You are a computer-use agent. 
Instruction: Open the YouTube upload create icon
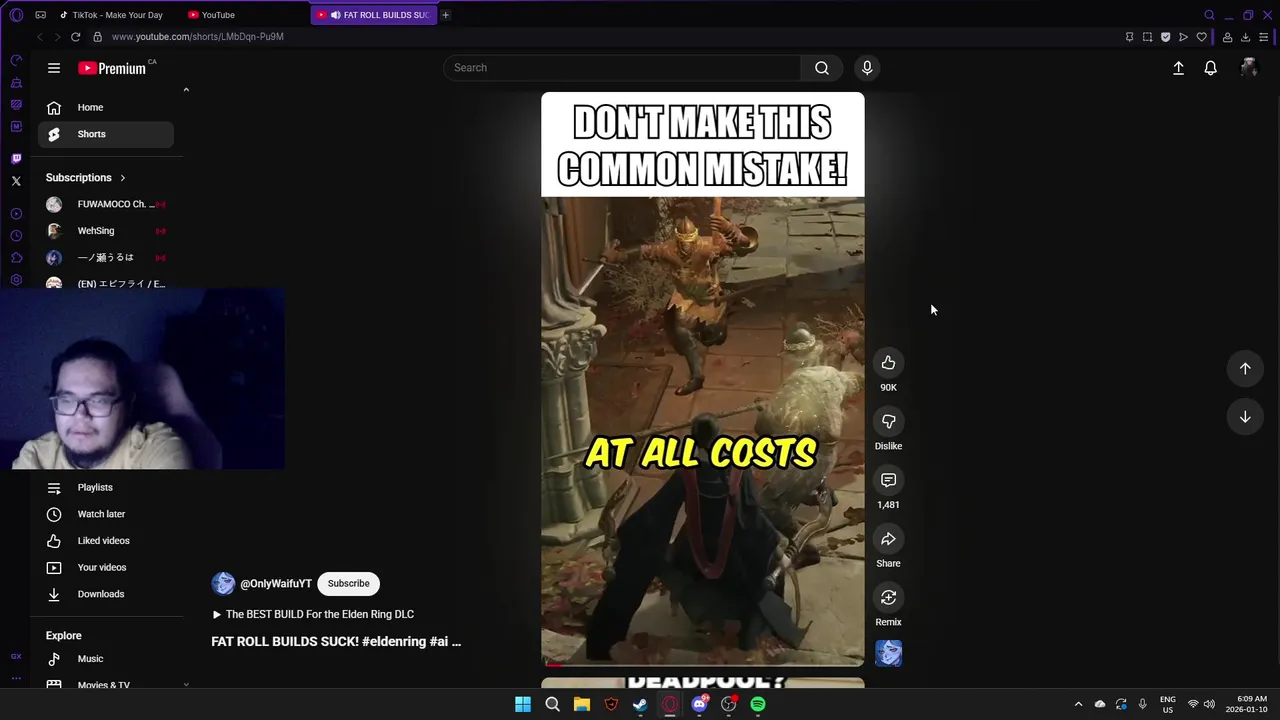1178,68
